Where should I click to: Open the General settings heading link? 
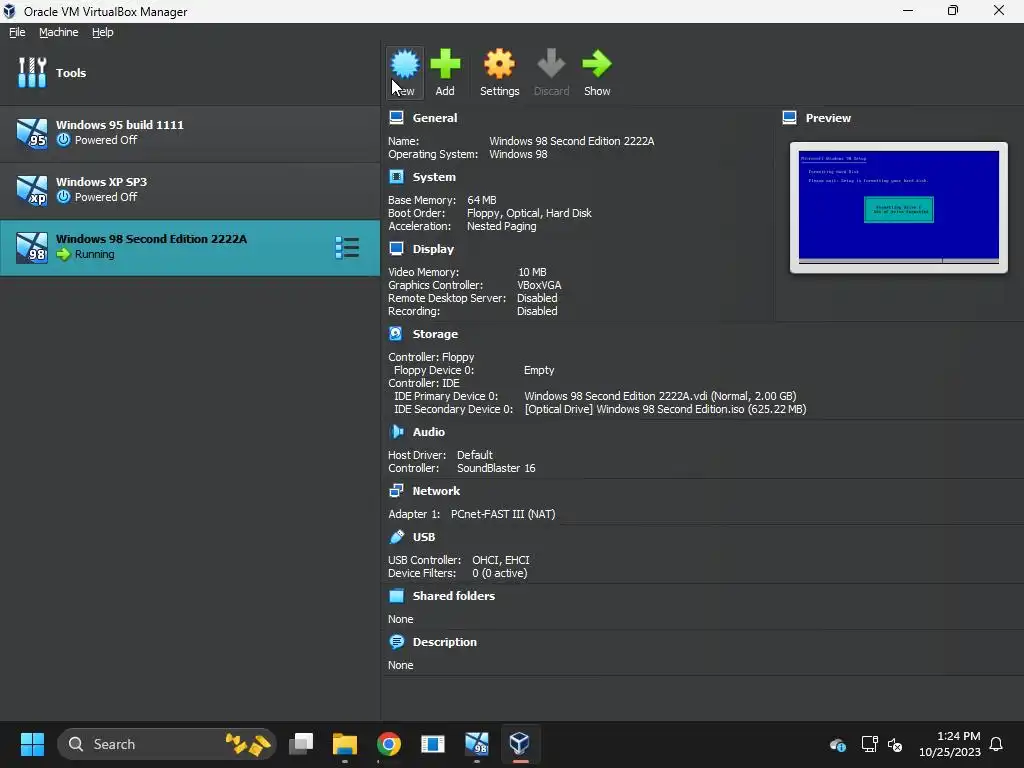[x=435, y=118]
